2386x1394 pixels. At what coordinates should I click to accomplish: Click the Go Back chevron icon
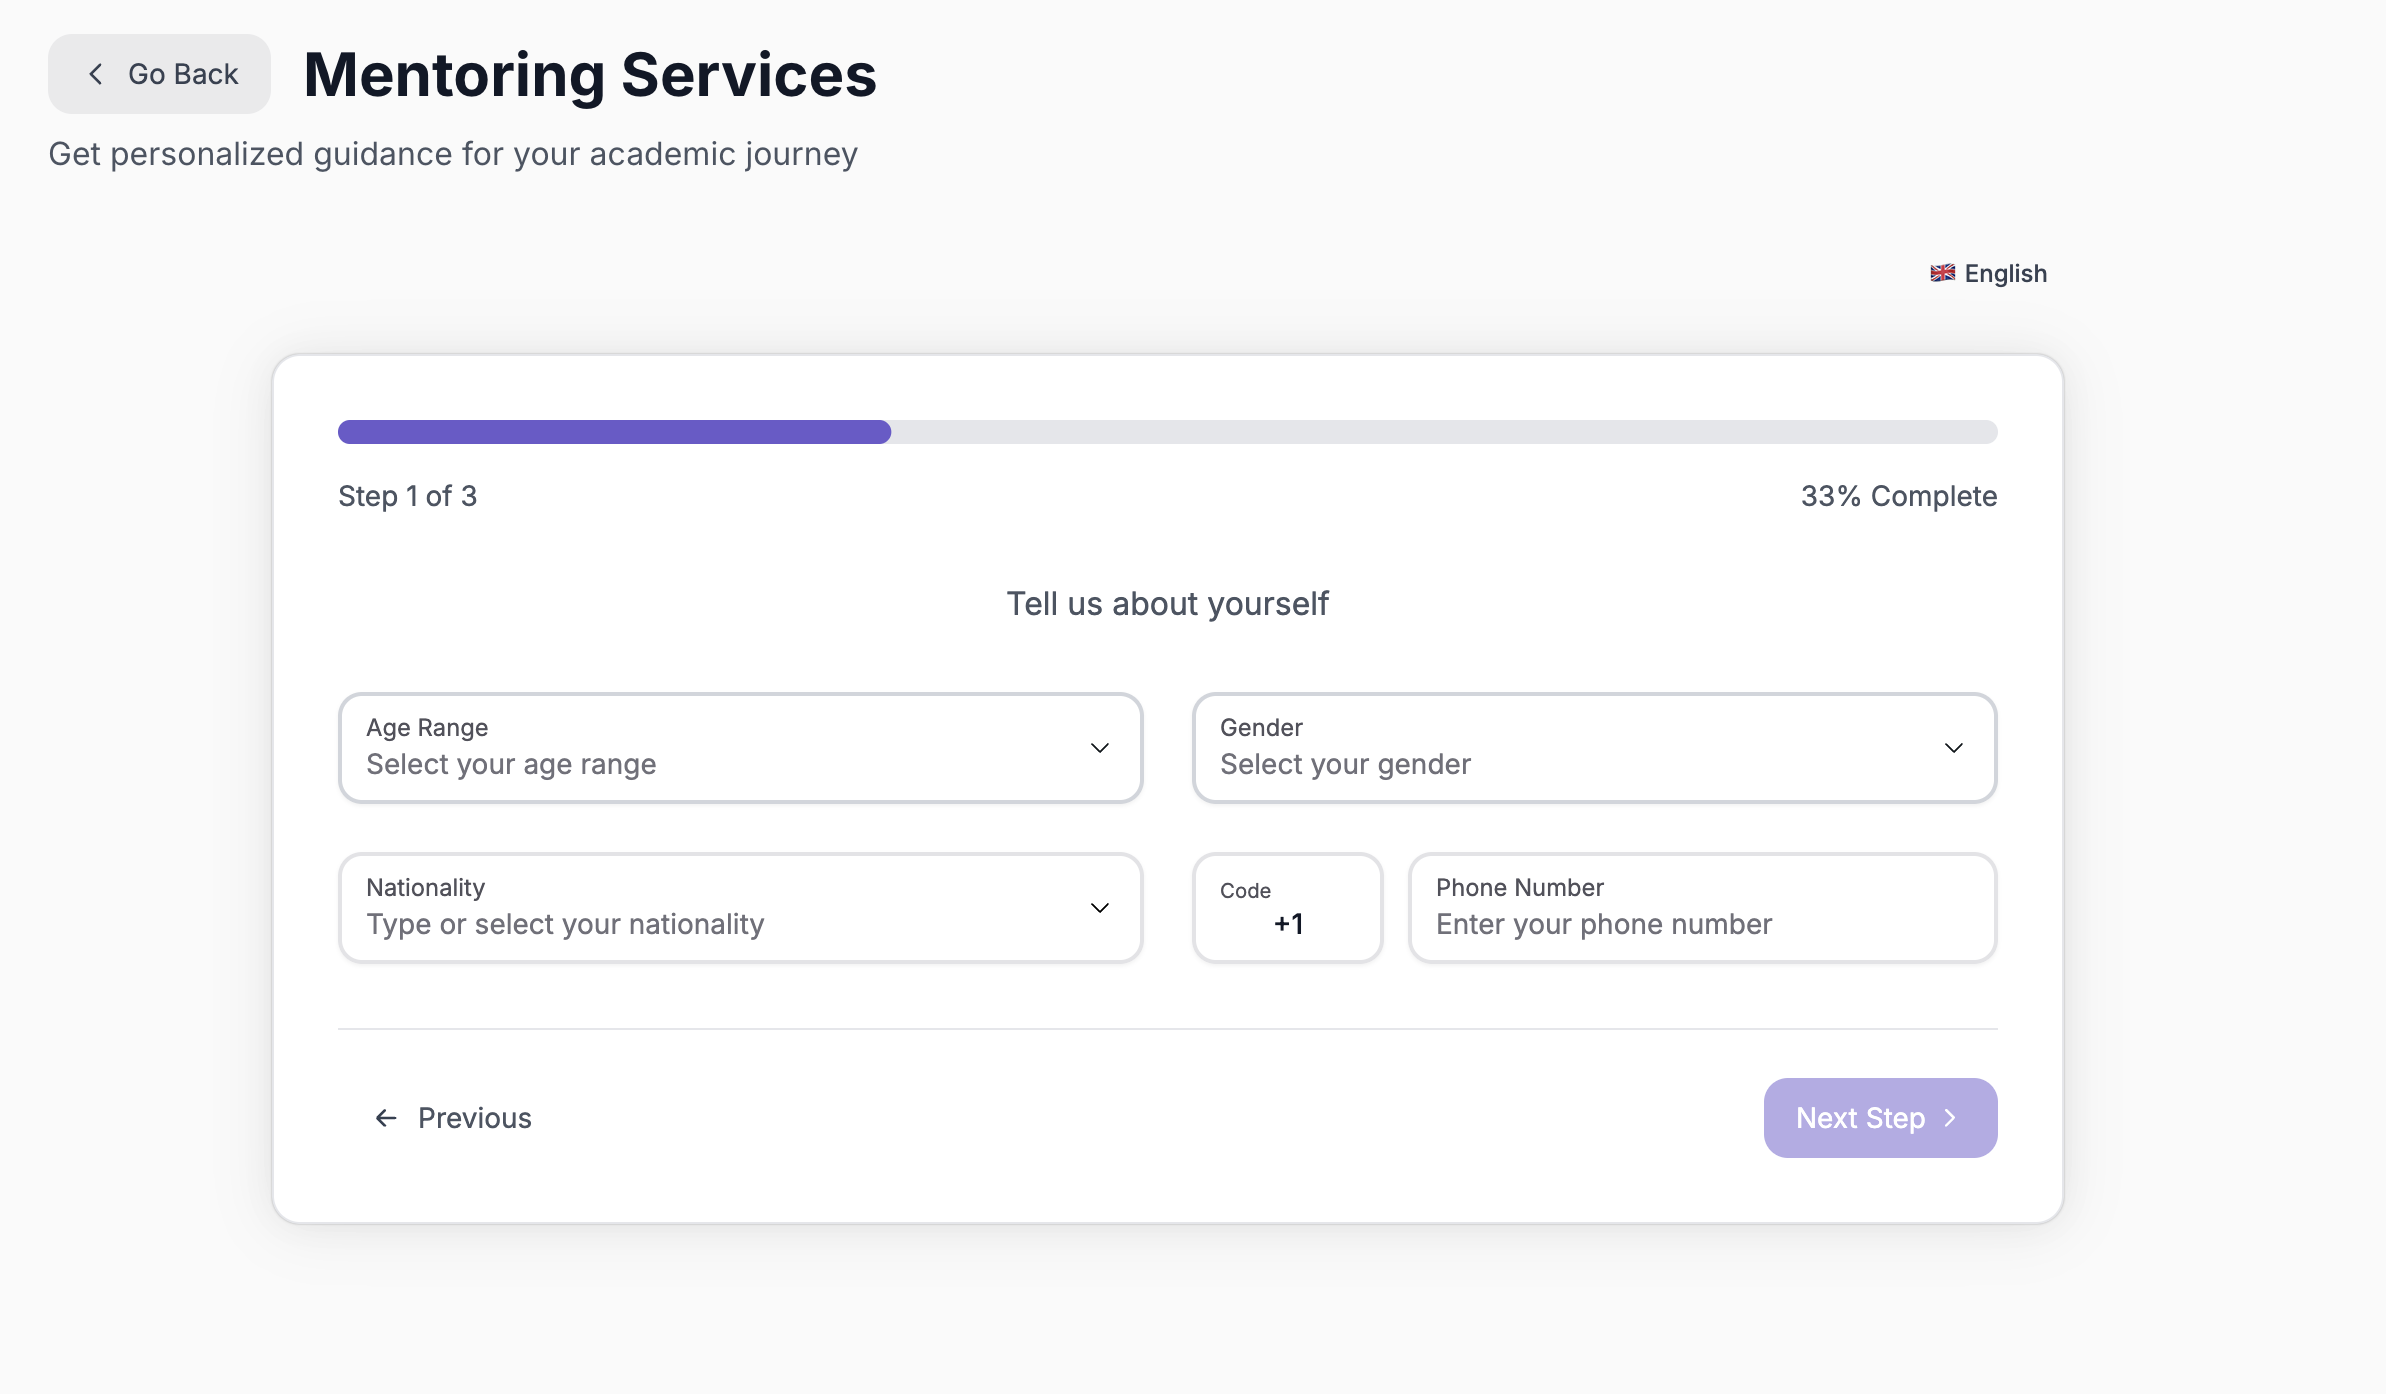point(96,74)
